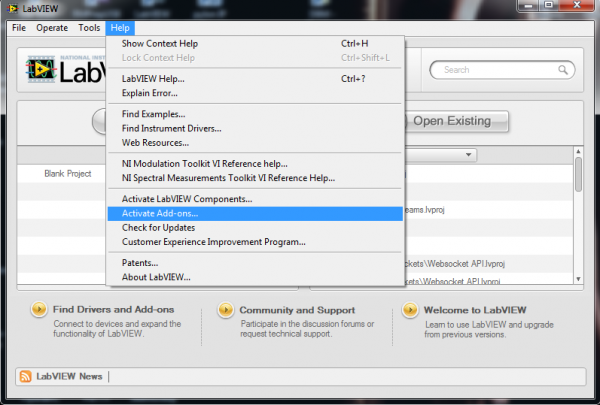
Task: Open the File menu
Action: pyautogui.click(x=19, y=28)
